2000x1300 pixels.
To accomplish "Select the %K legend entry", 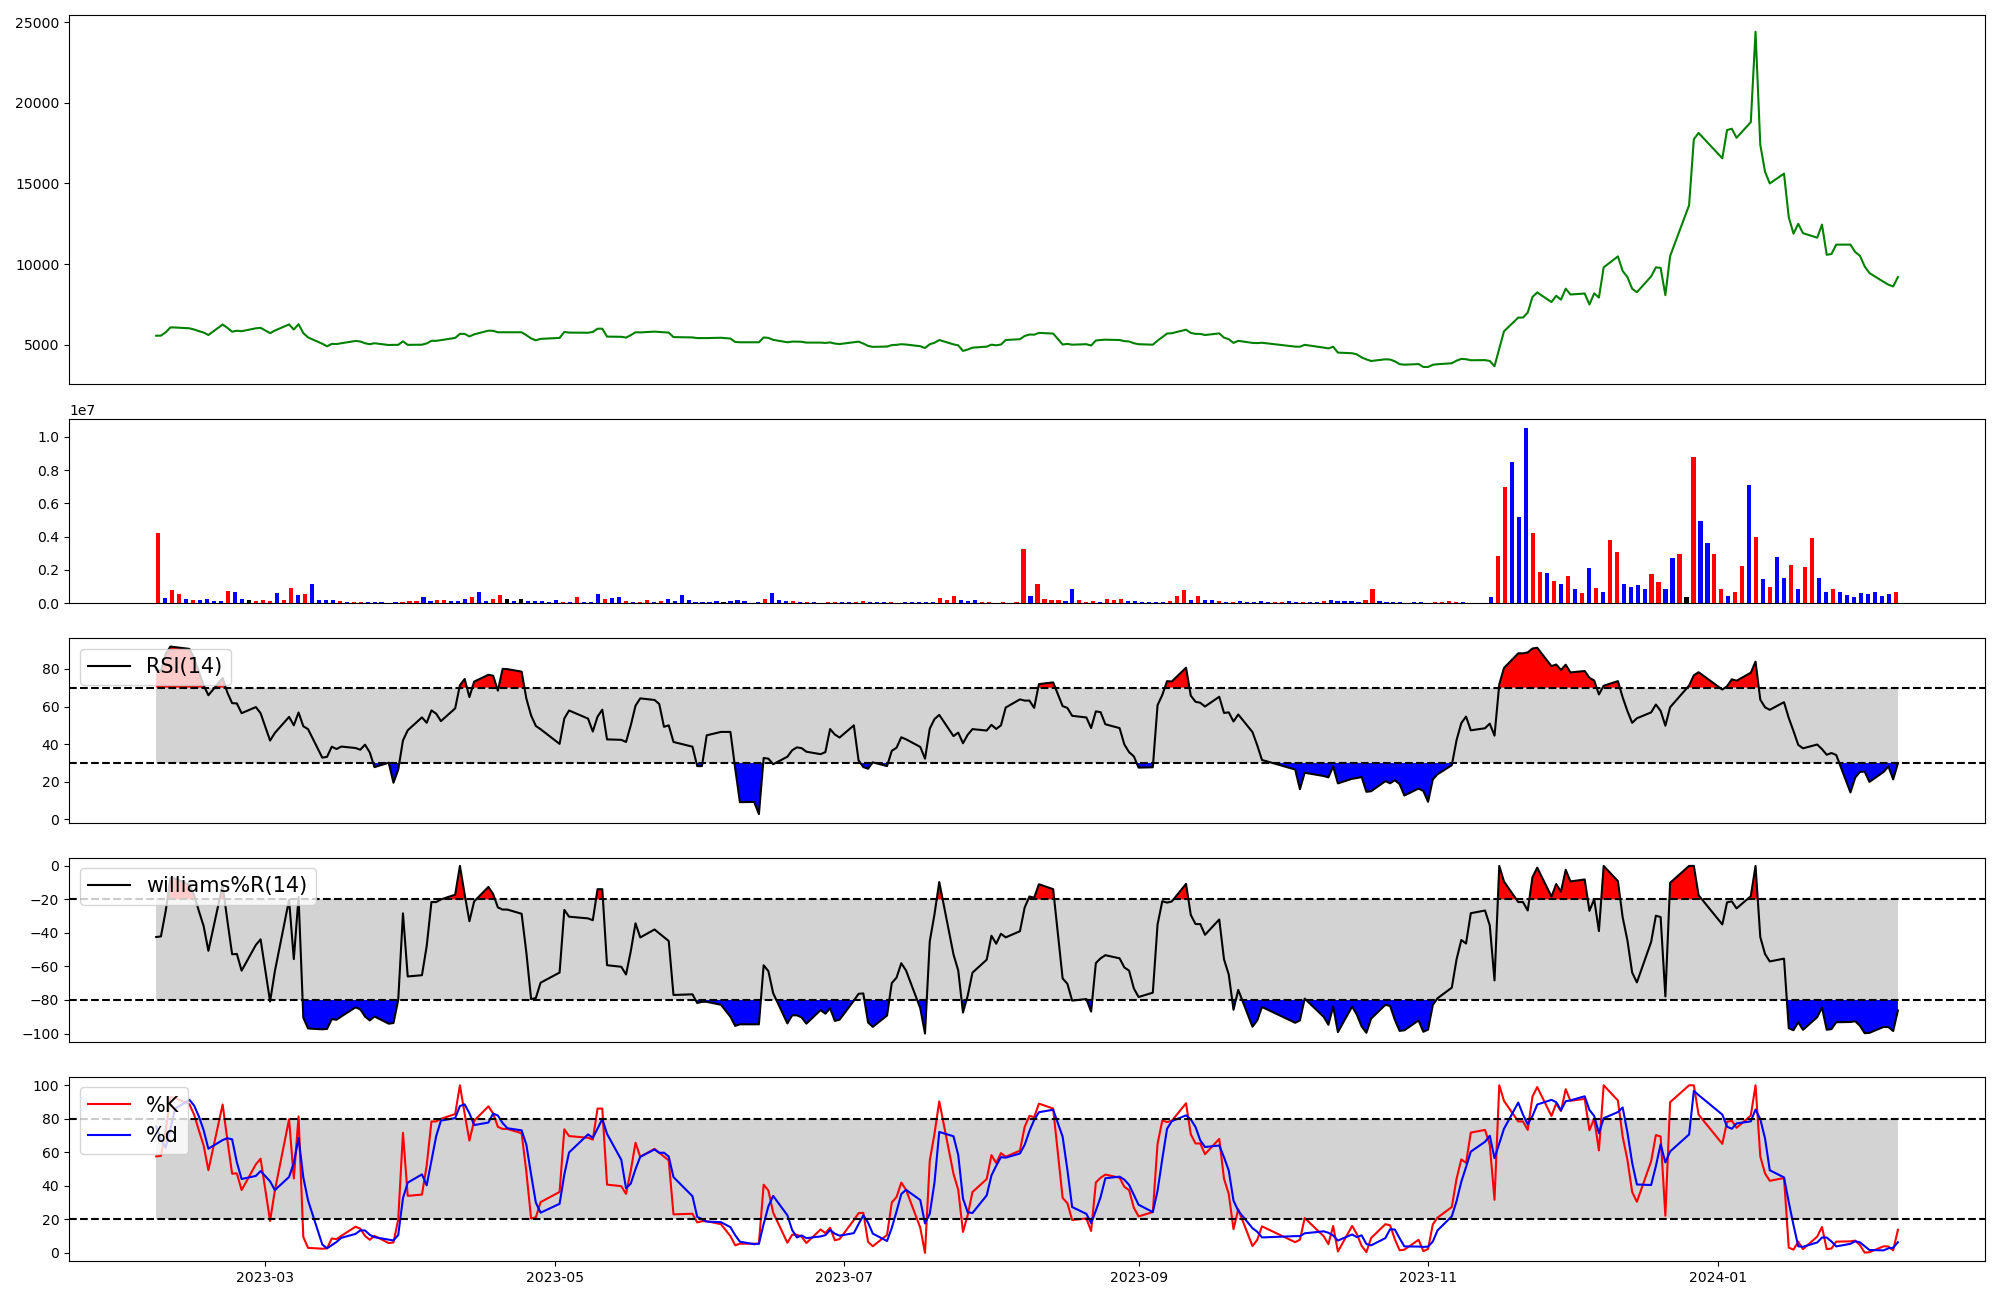I will tap(162, 1105).
